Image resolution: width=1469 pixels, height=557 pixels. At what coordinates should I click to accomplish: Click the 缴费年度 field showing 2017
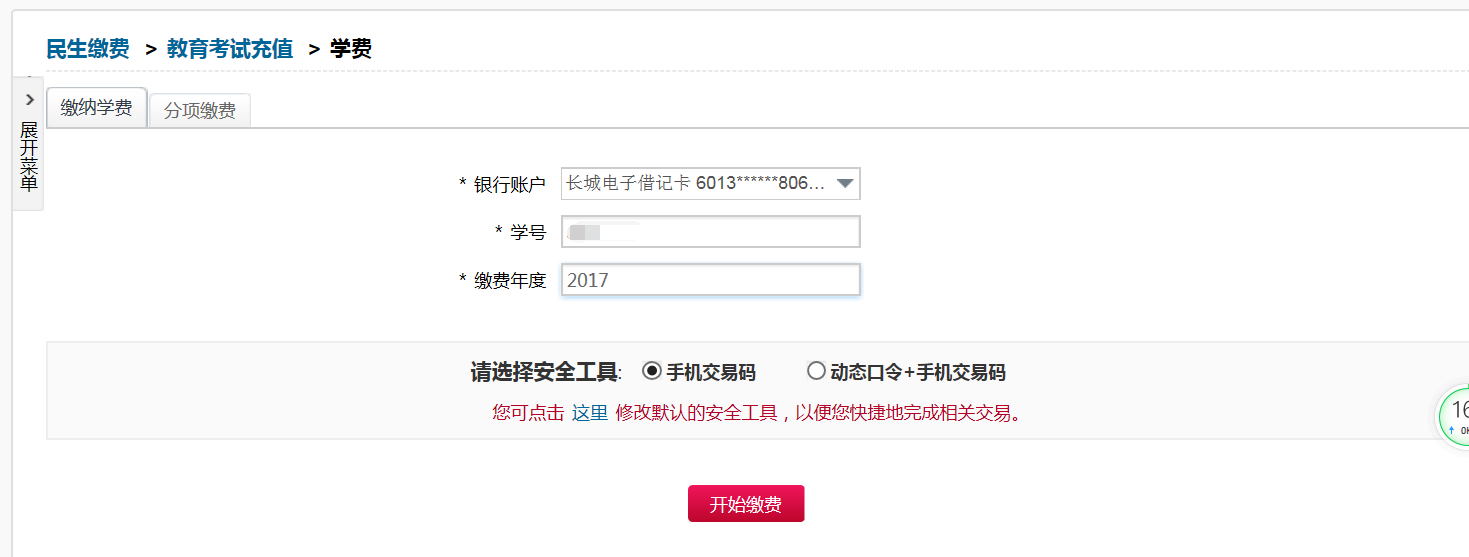tap(710, 280)
